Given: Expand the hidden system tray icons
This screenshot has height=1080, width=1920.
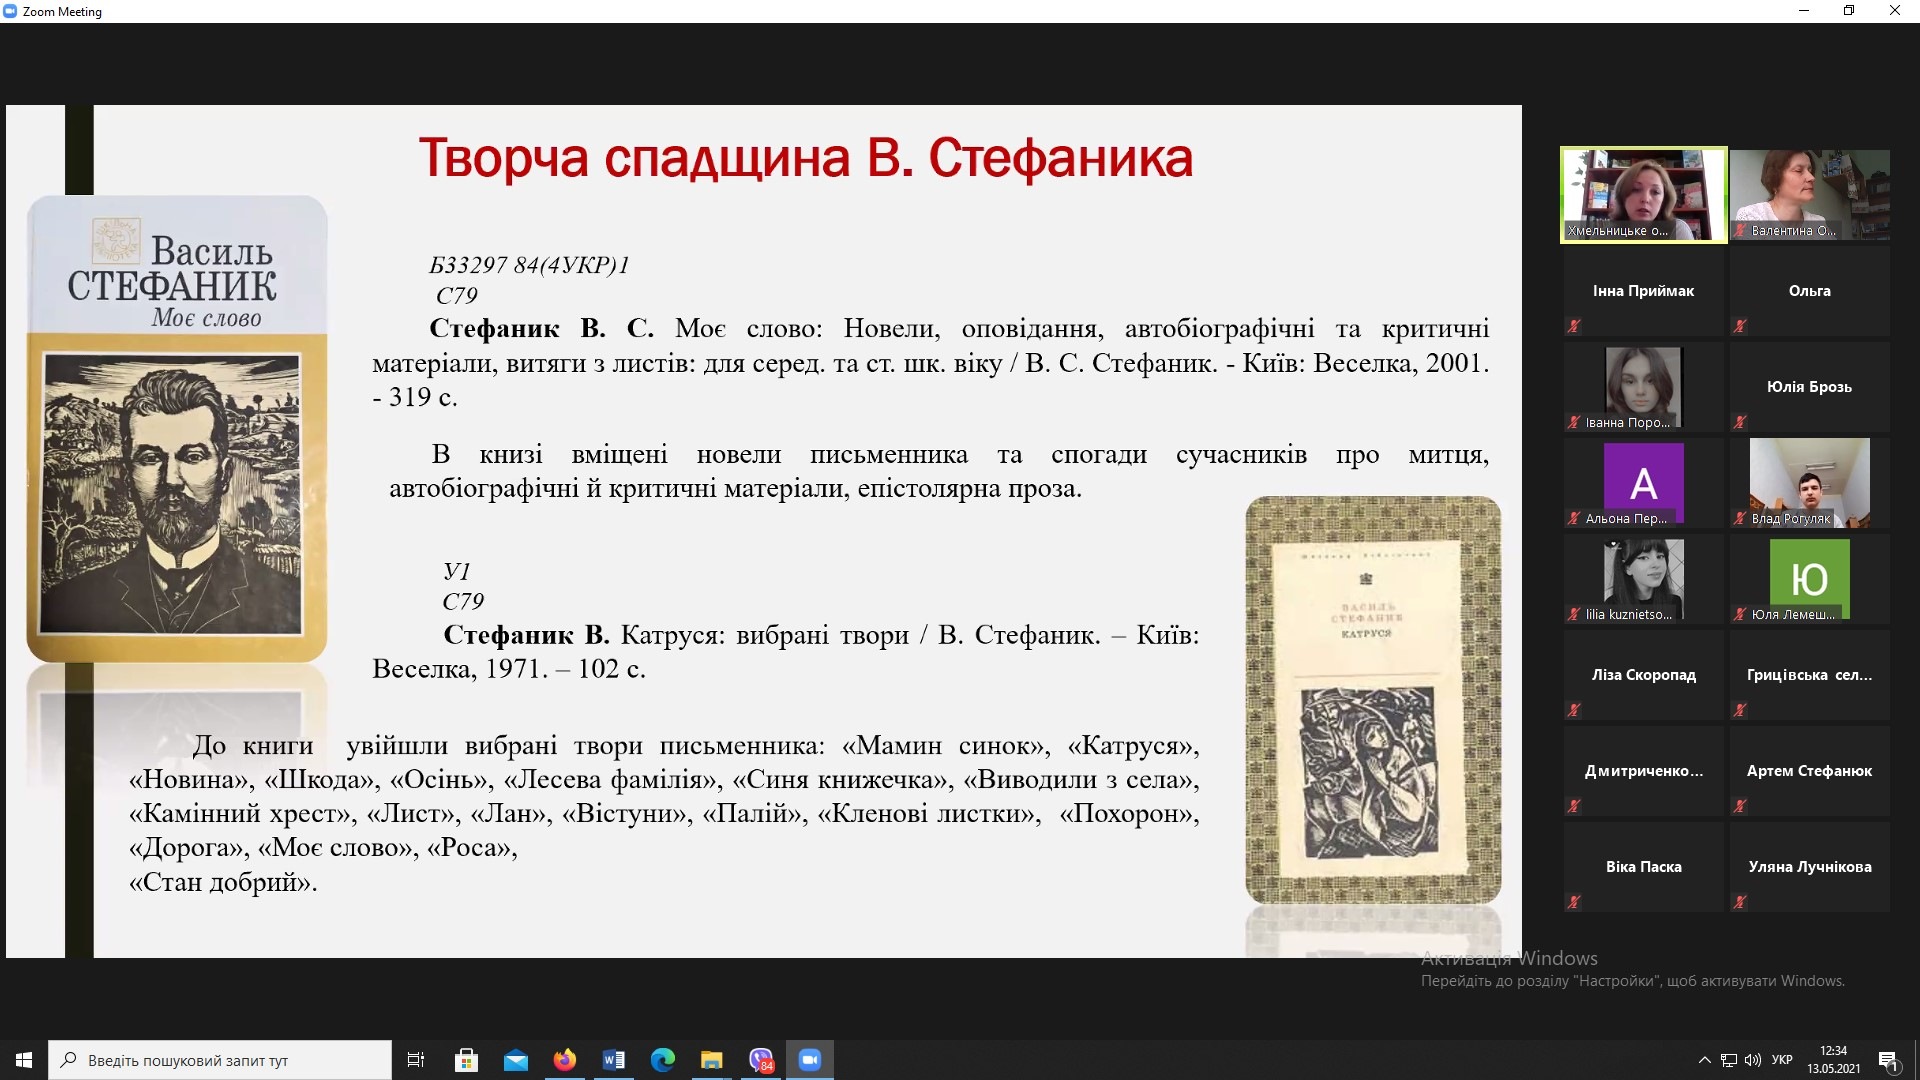Looking at the screenshot, I should point(1704,1060).
